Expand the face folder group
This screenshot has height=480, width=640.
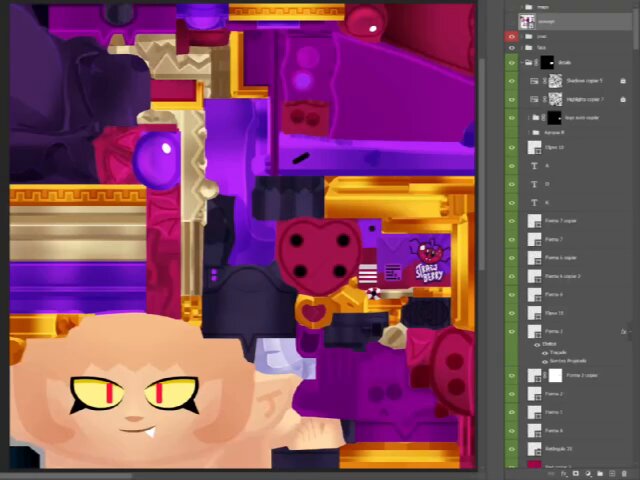point(522,48)
